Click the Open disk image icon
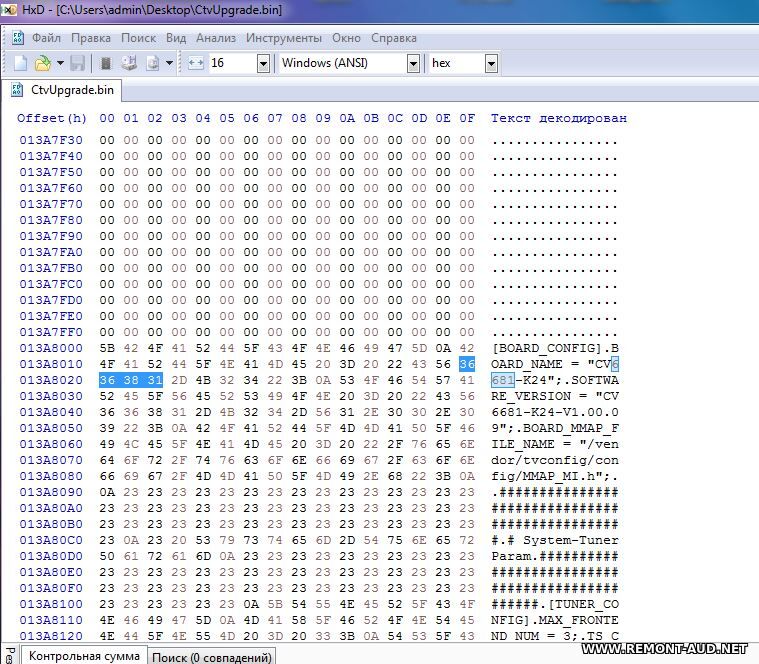Image resolution: width=759 pixels, height=664 pixels. coord(153,63)
